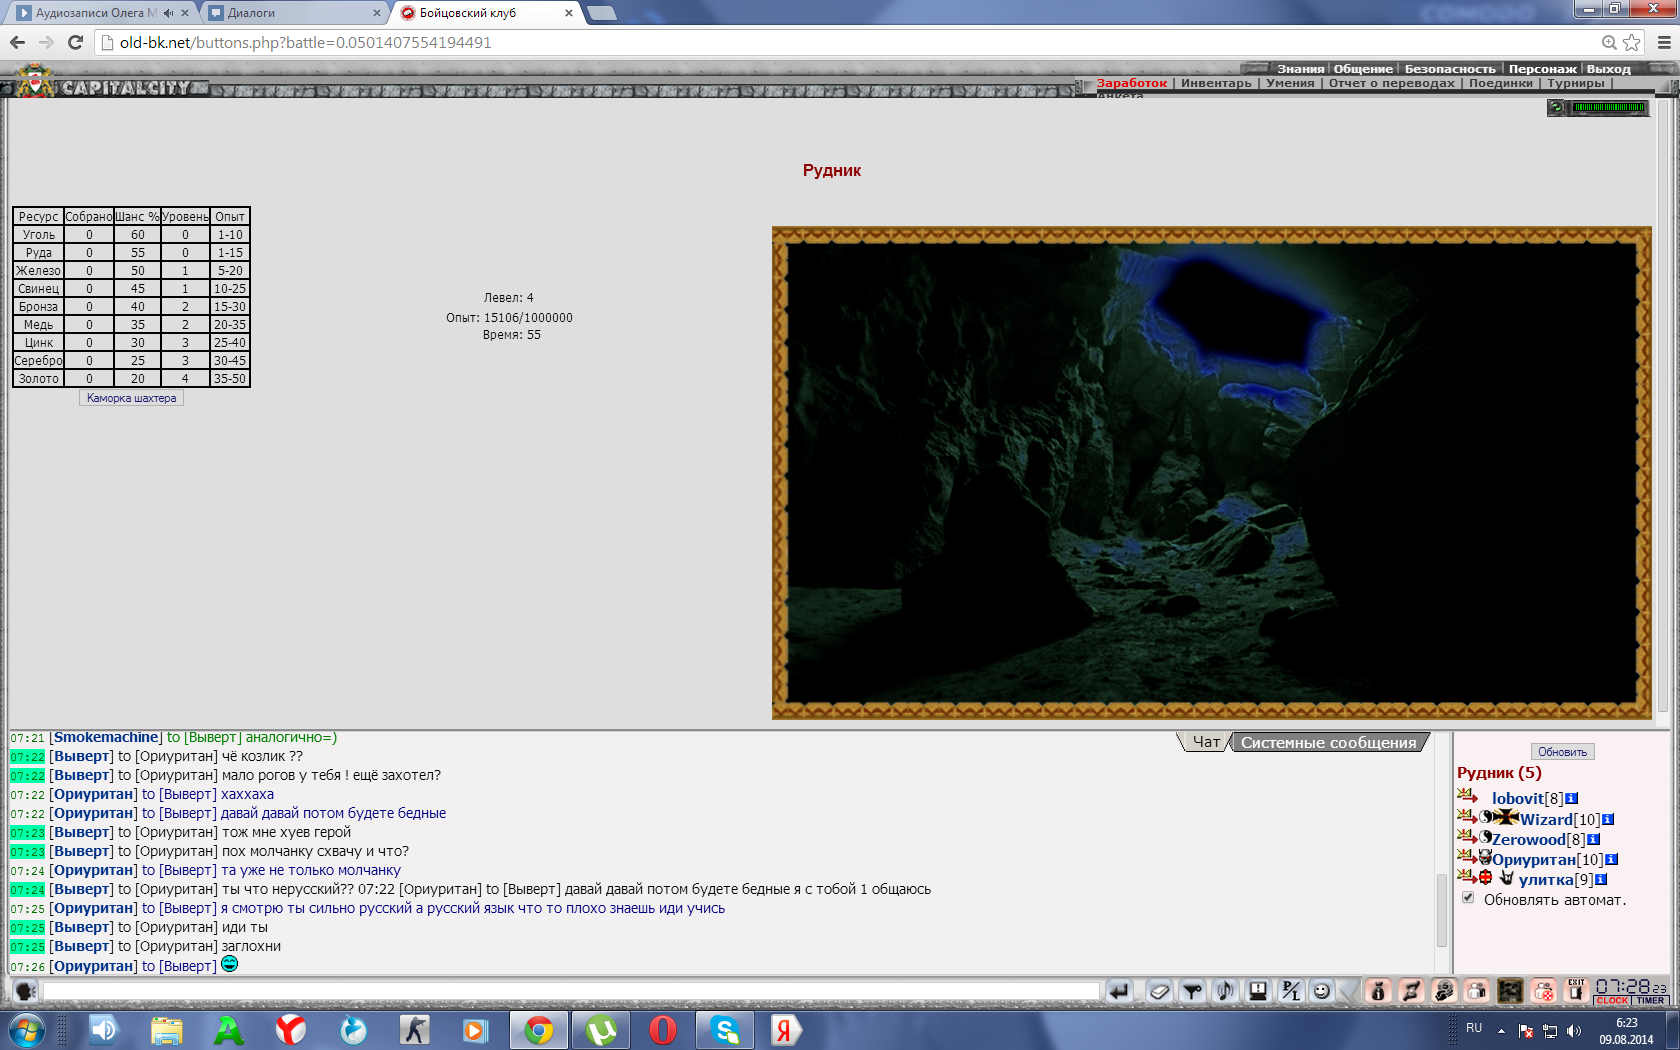Click the money bag info icon
This screenshot has width=1680, height=1050.
coord(1378,991)
